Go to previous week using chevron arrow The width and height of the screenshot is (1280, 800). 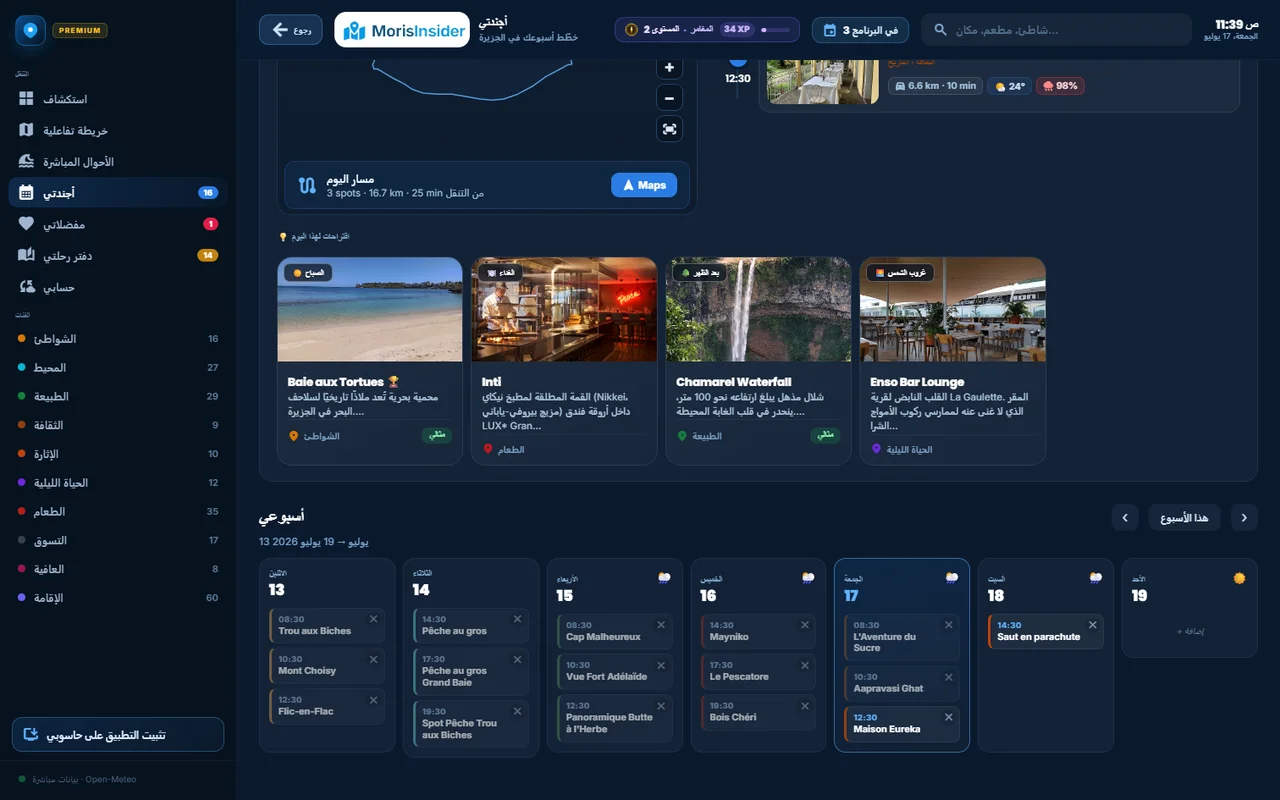tap(1244, 518)
